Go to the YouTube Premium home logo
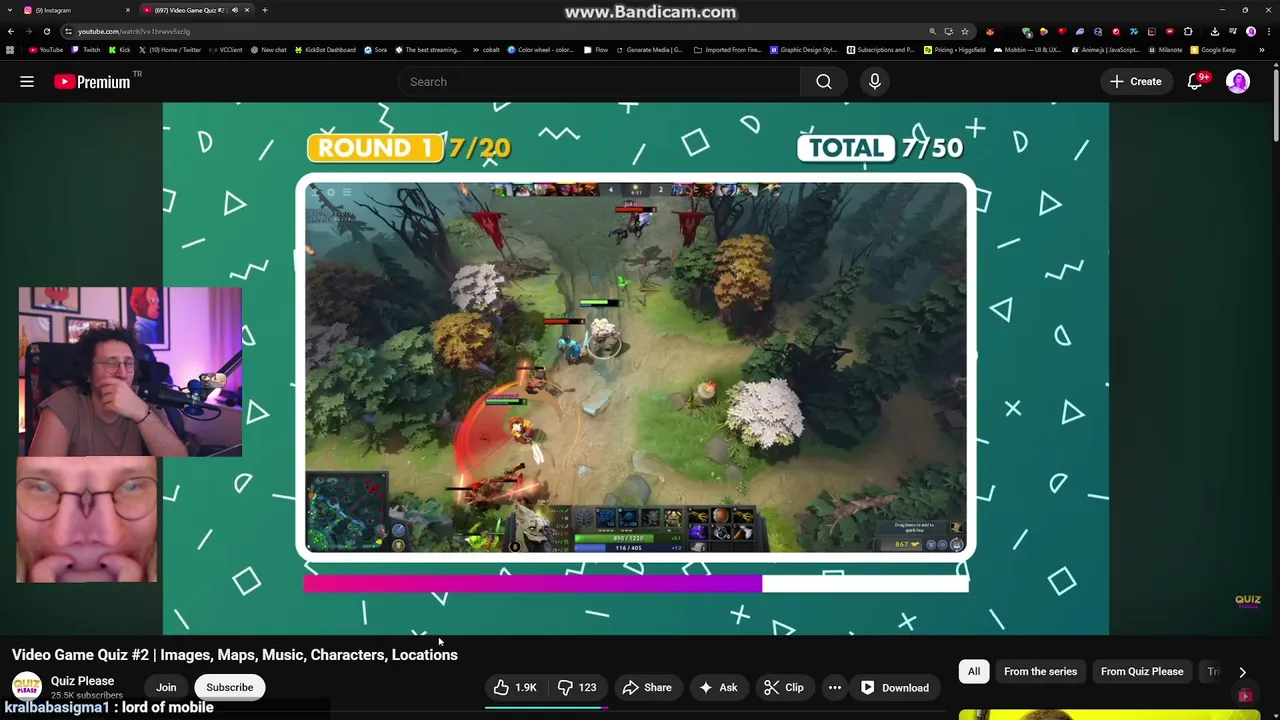The image size is (1280, 720). click(92, 82)
